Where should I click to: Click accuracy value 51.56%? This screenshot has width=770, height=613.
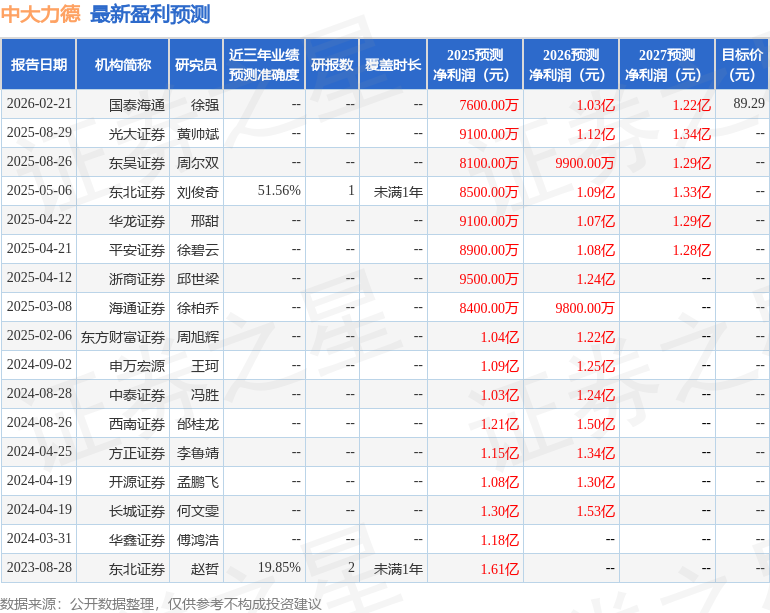pos(279,191)
